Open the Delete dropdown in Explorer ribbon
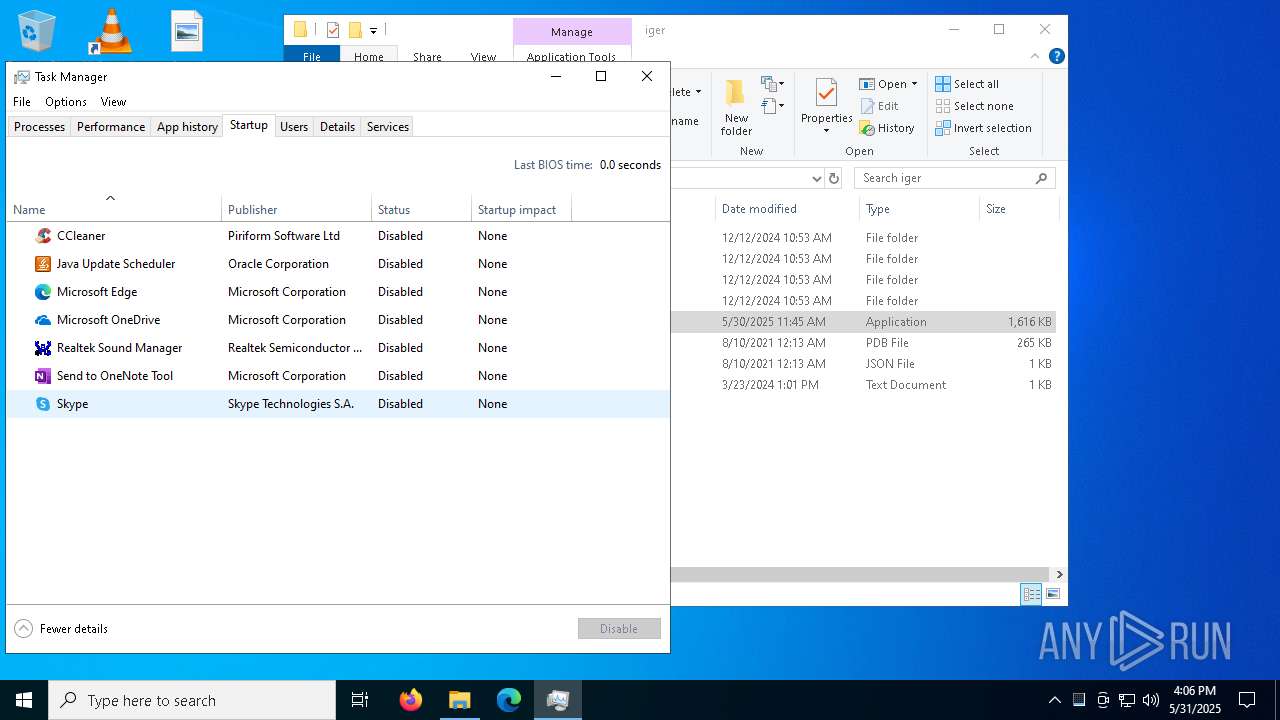This screenshot has width=1280, height=720. (x=698, y=92)
